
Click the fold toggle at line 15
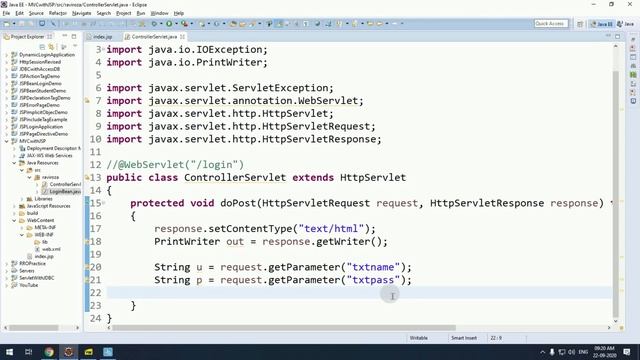pyautogui.click(x=104, y=202)
